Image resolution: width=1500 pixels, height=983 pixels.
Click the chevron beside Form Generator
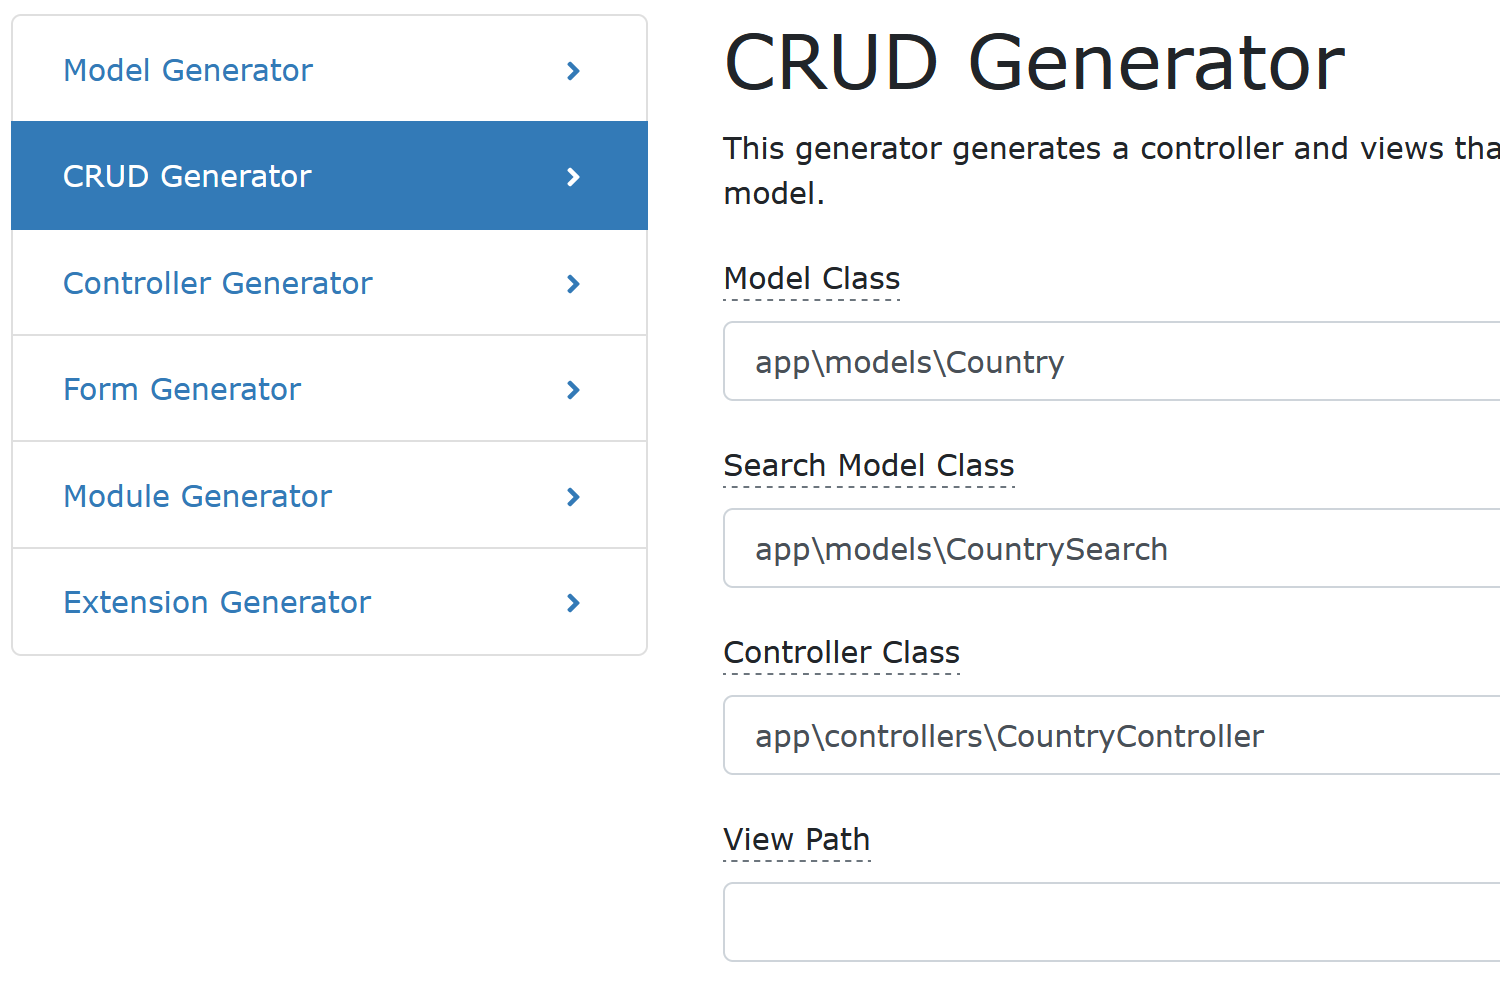point(573,390)
